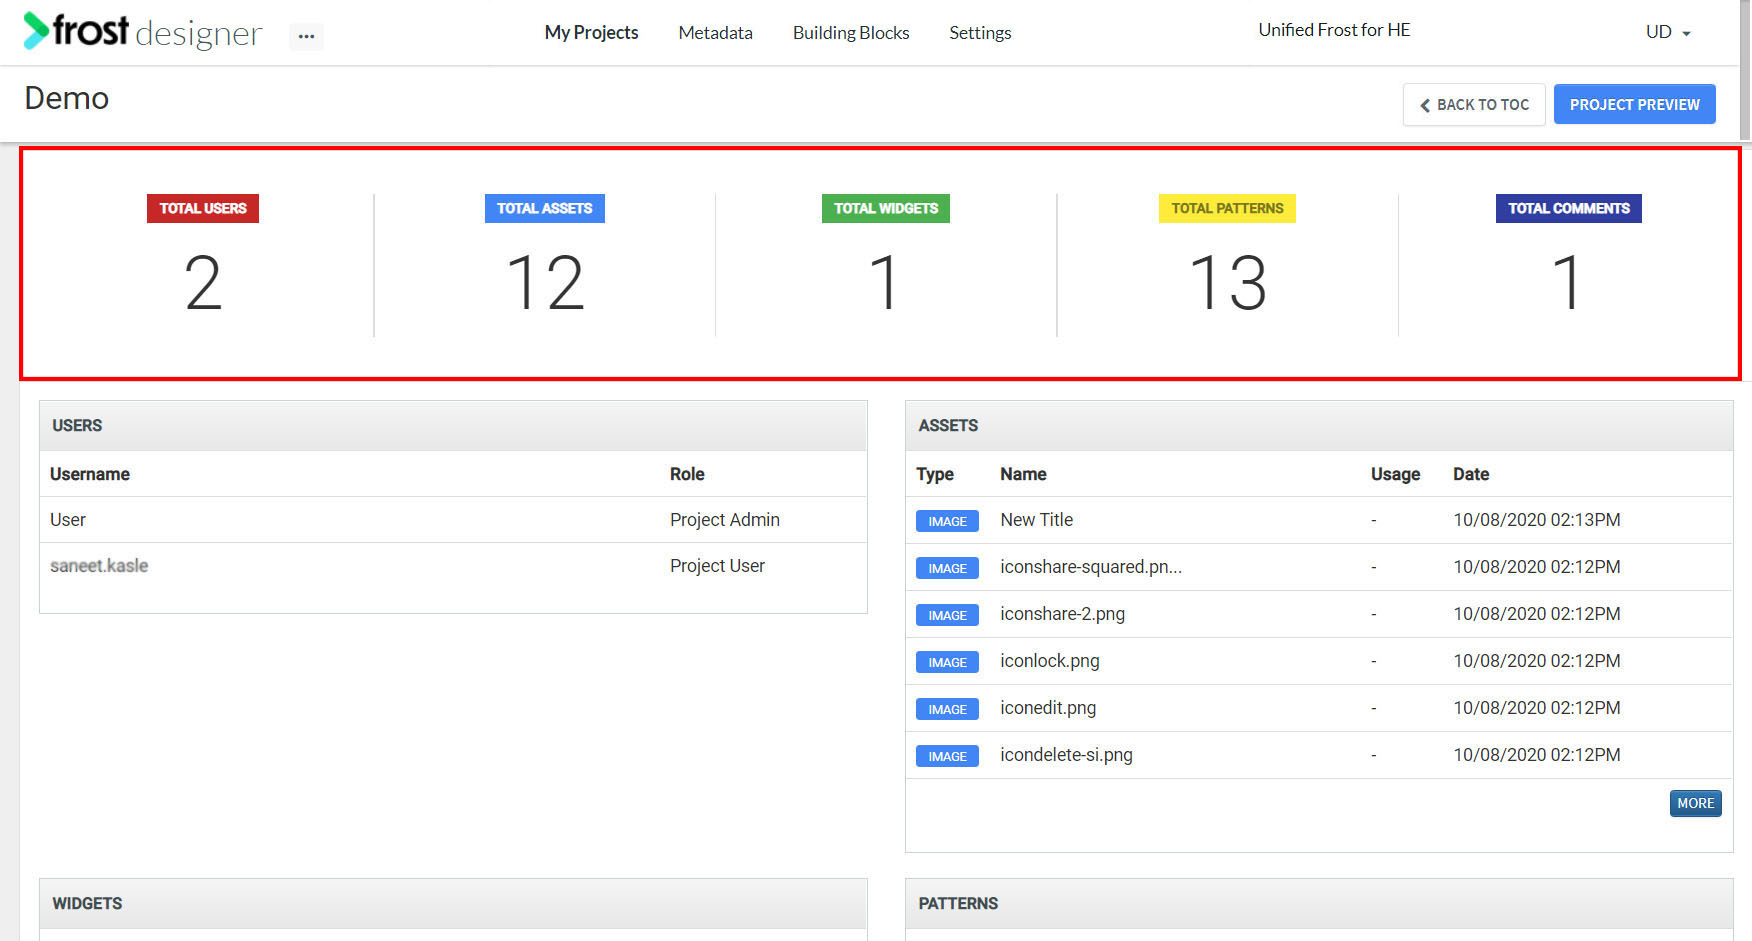
Task: Click the Total Assets badge
Action: tap(545, 208)
